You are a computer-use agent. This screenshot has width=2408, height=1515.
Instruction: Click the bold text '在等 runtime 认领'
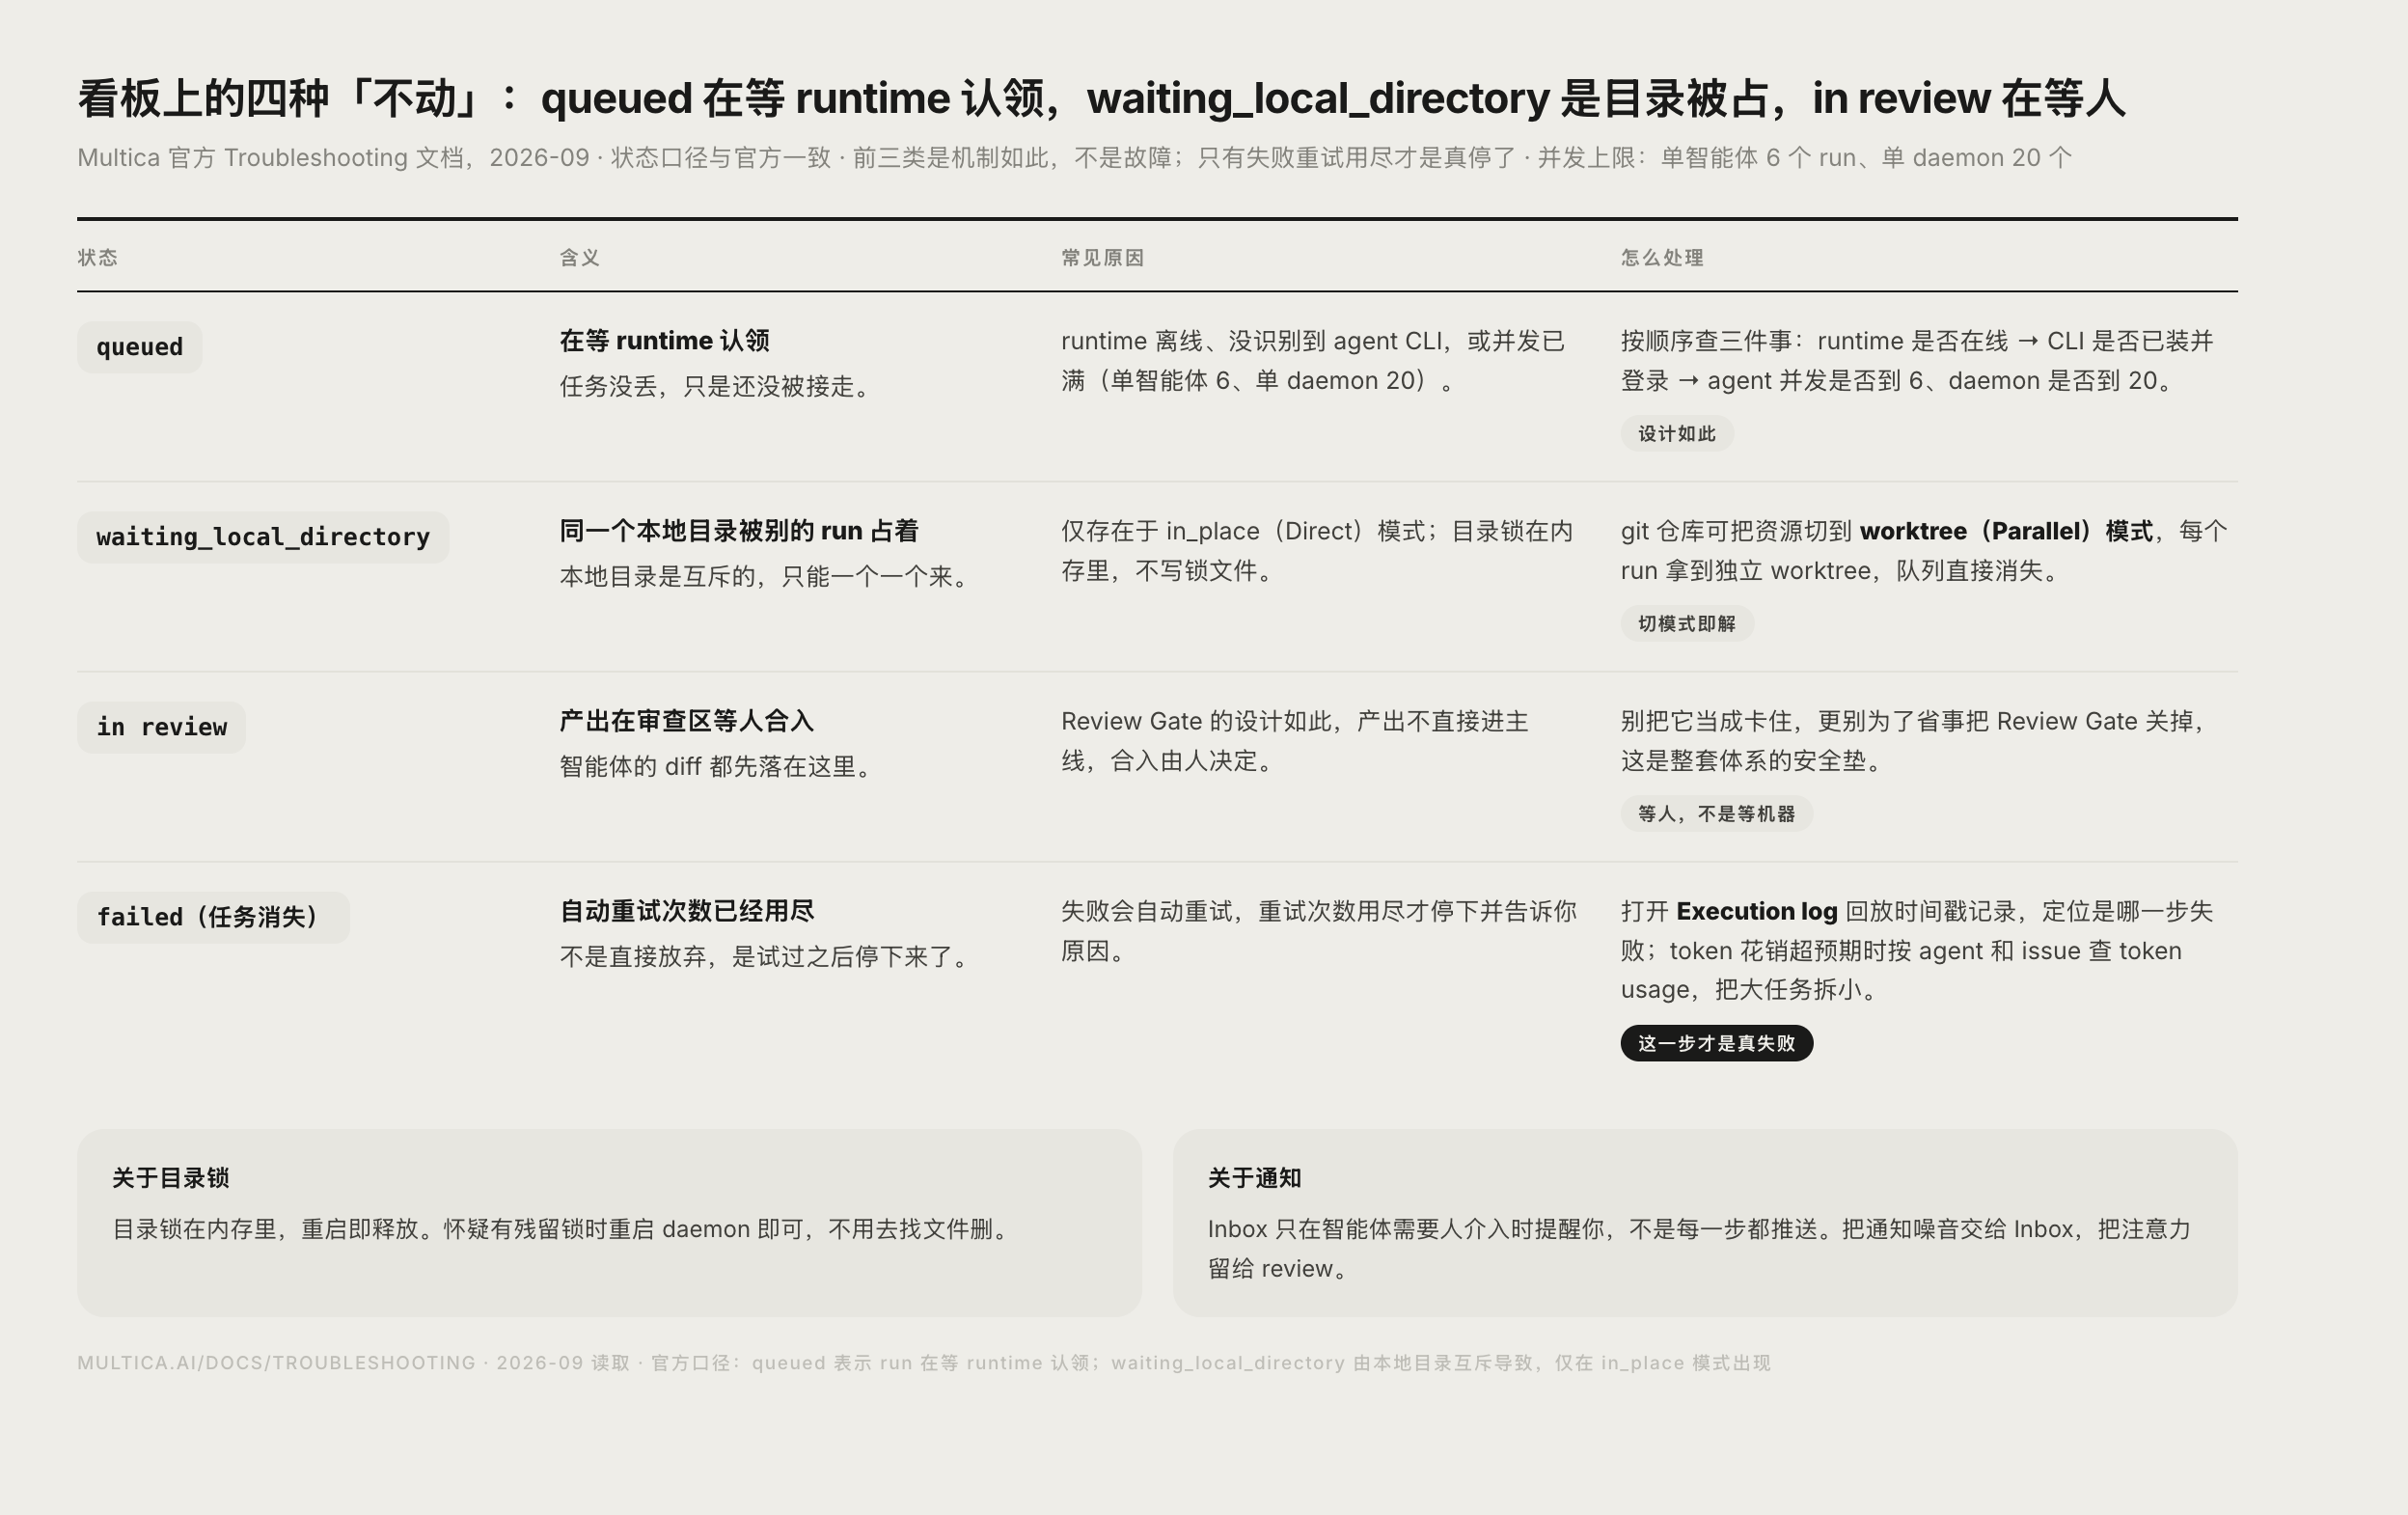point(665,340)
